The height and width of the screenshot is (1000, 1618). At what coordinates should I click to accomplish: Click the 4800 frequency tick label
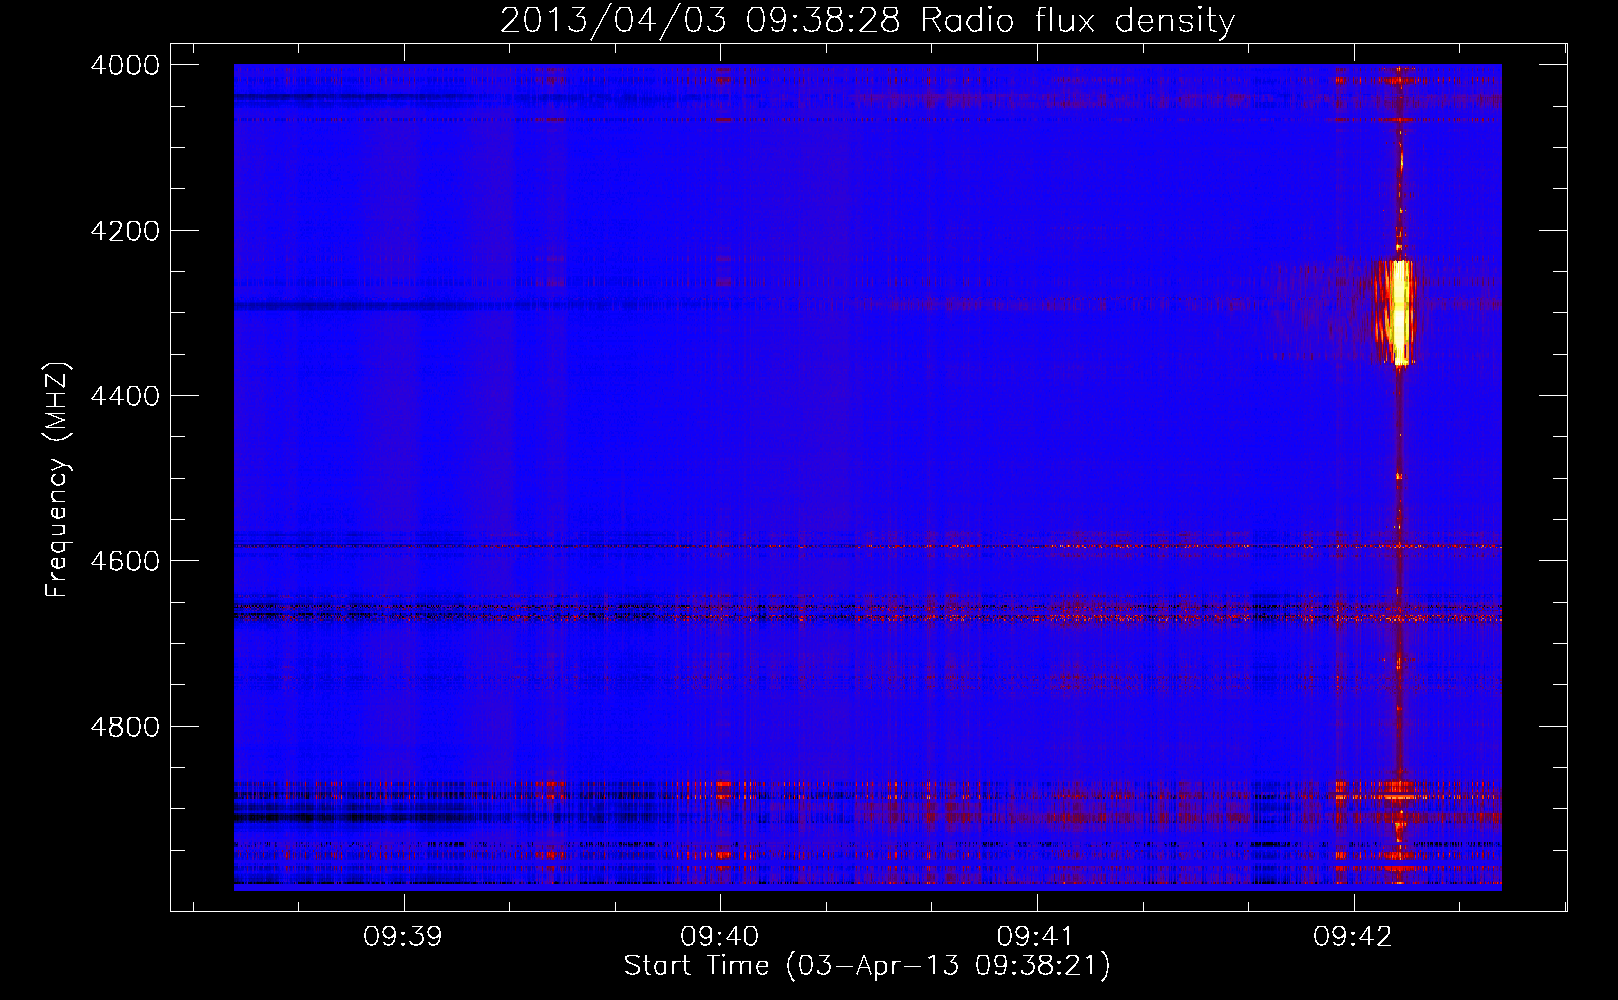pos(125,727)
